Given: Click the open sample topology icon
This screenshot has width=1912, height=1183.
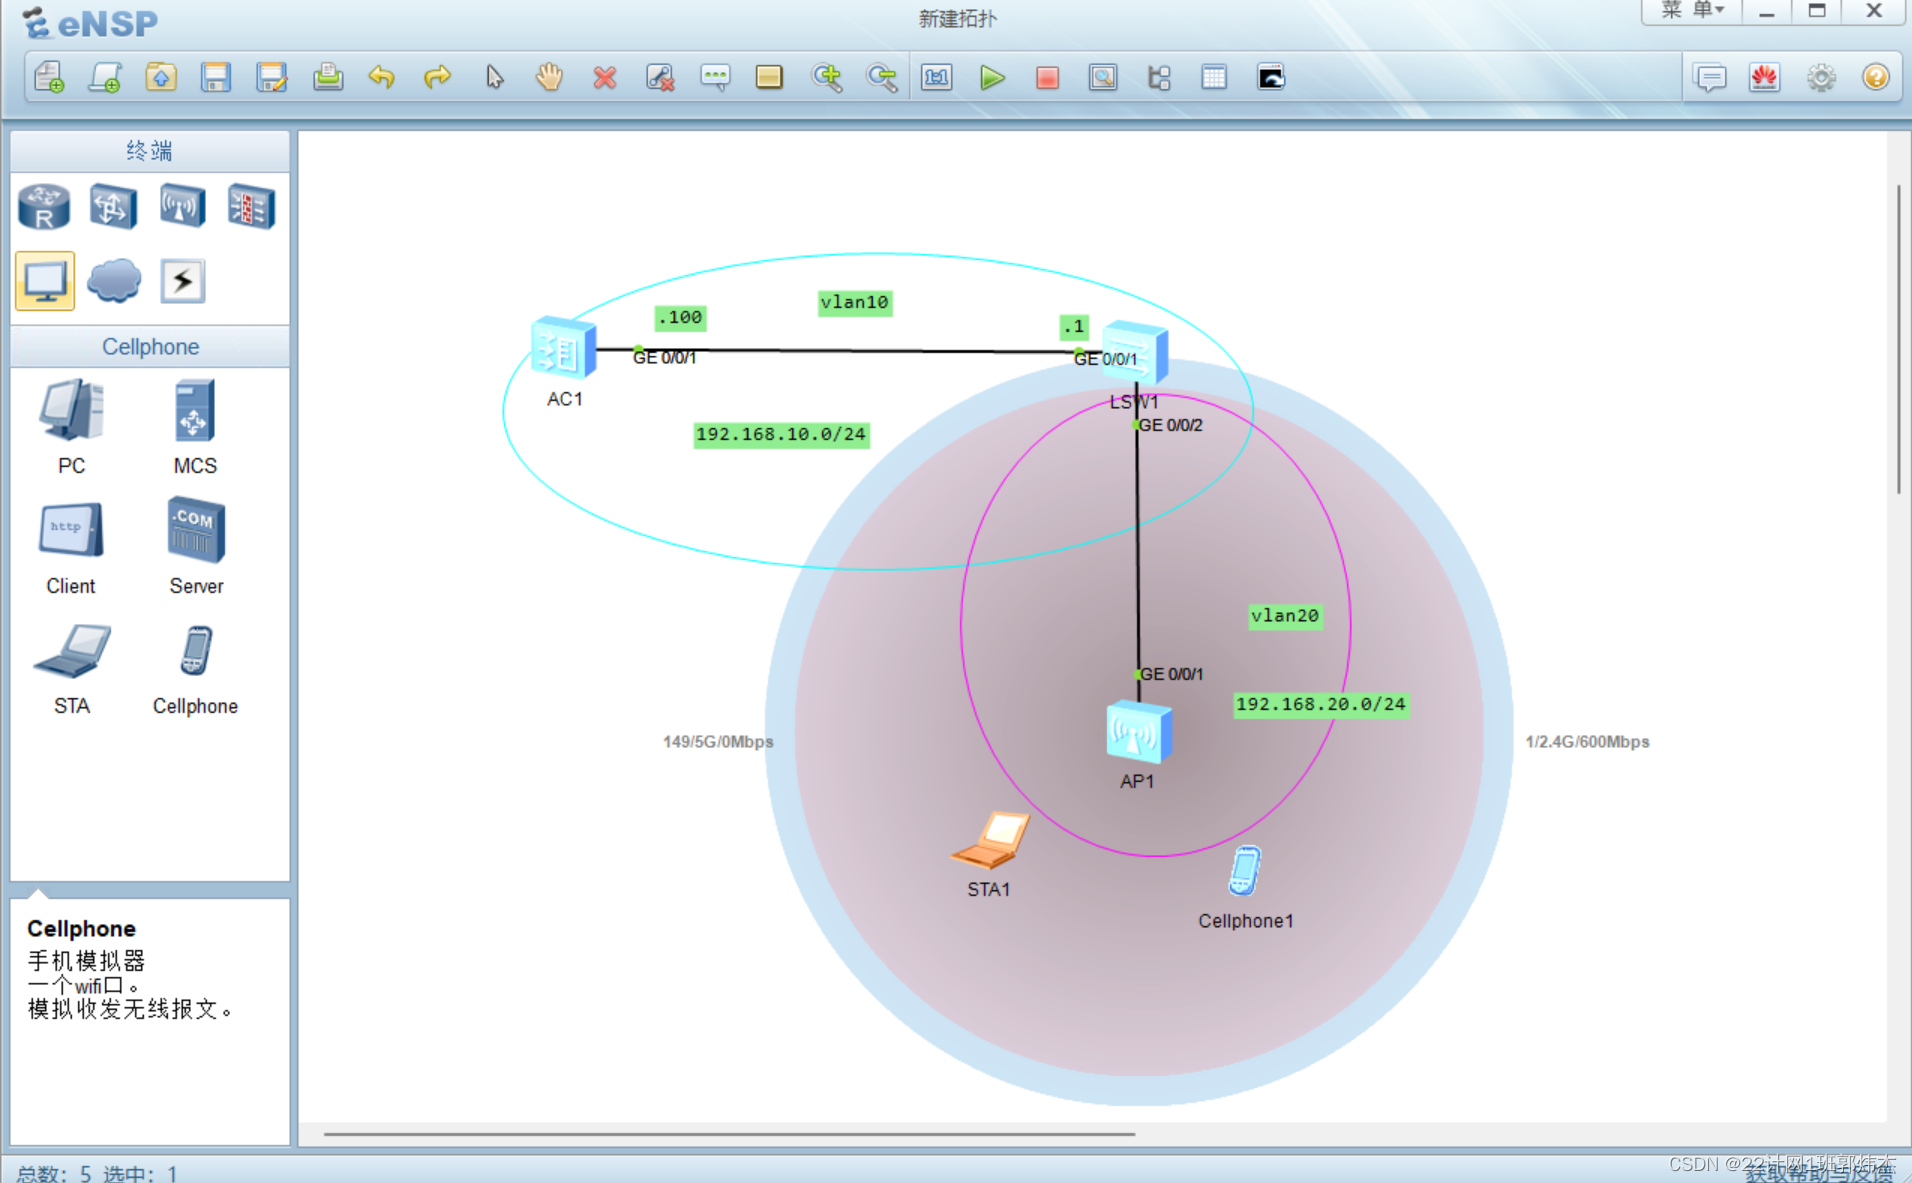Looking at the screenshot, I should [x=105, y=77].
